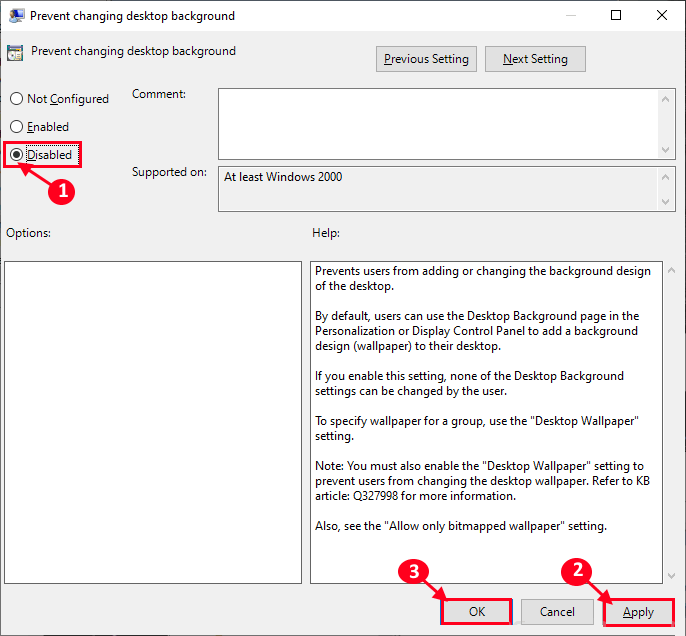Click Supported on box scroll down arrow
686x636 pixels.
[665, 202]
